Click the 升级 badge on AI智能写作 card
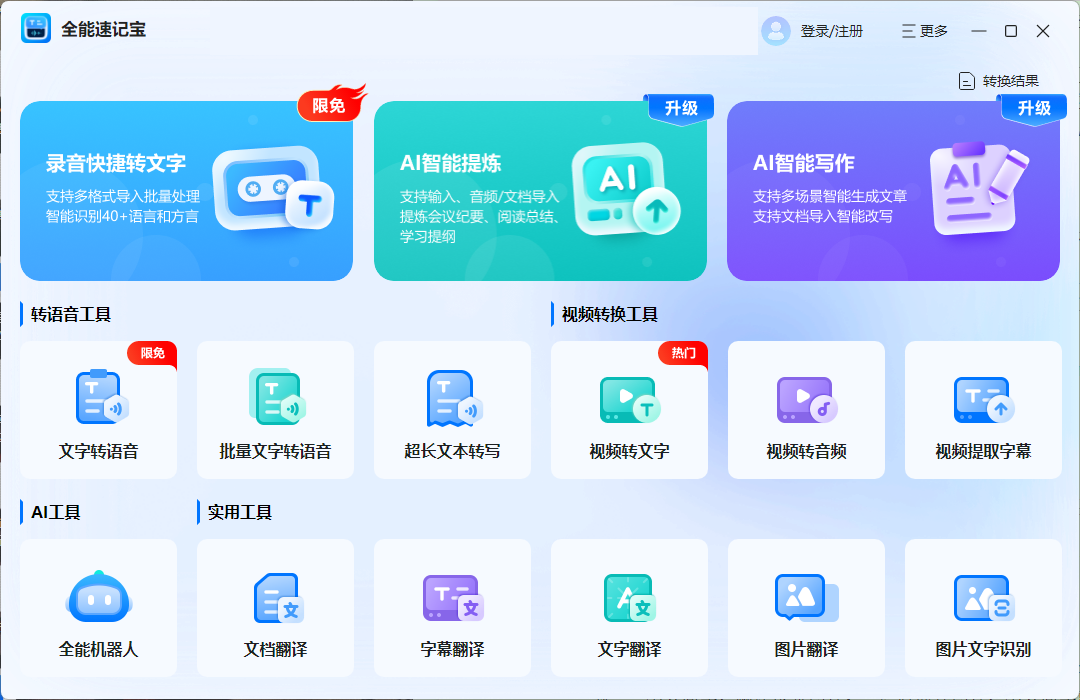The width and height of the screenshot is (1080, 700). [x=1032, y=109]
